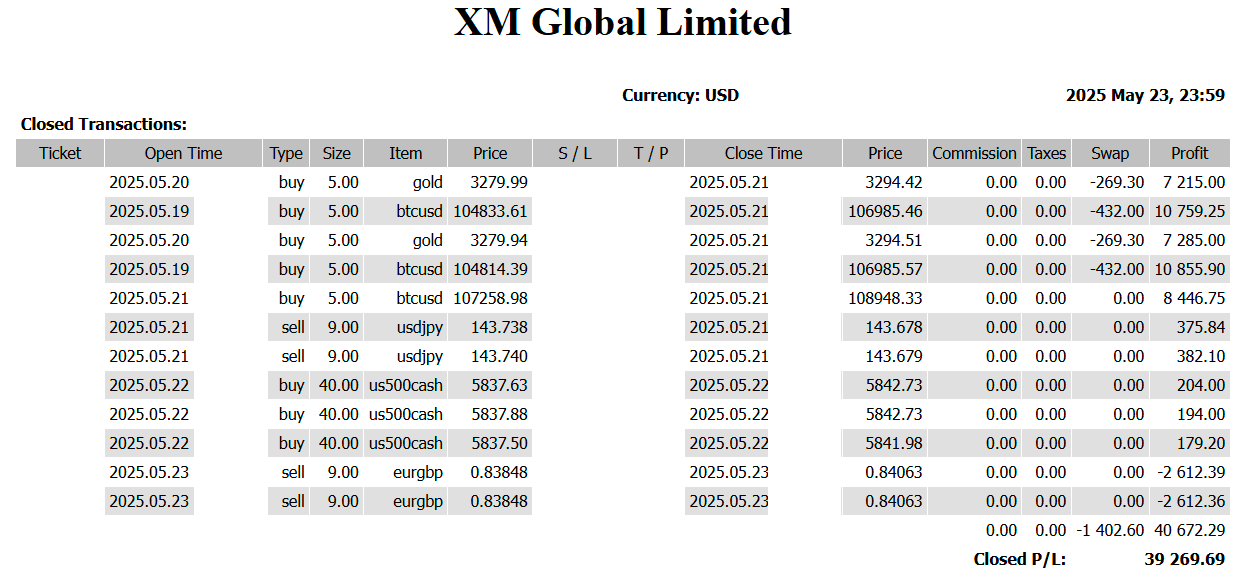Click the 2025 May 23, 23:59 timestamp
1258x578 pixels.
point(1145,96)
